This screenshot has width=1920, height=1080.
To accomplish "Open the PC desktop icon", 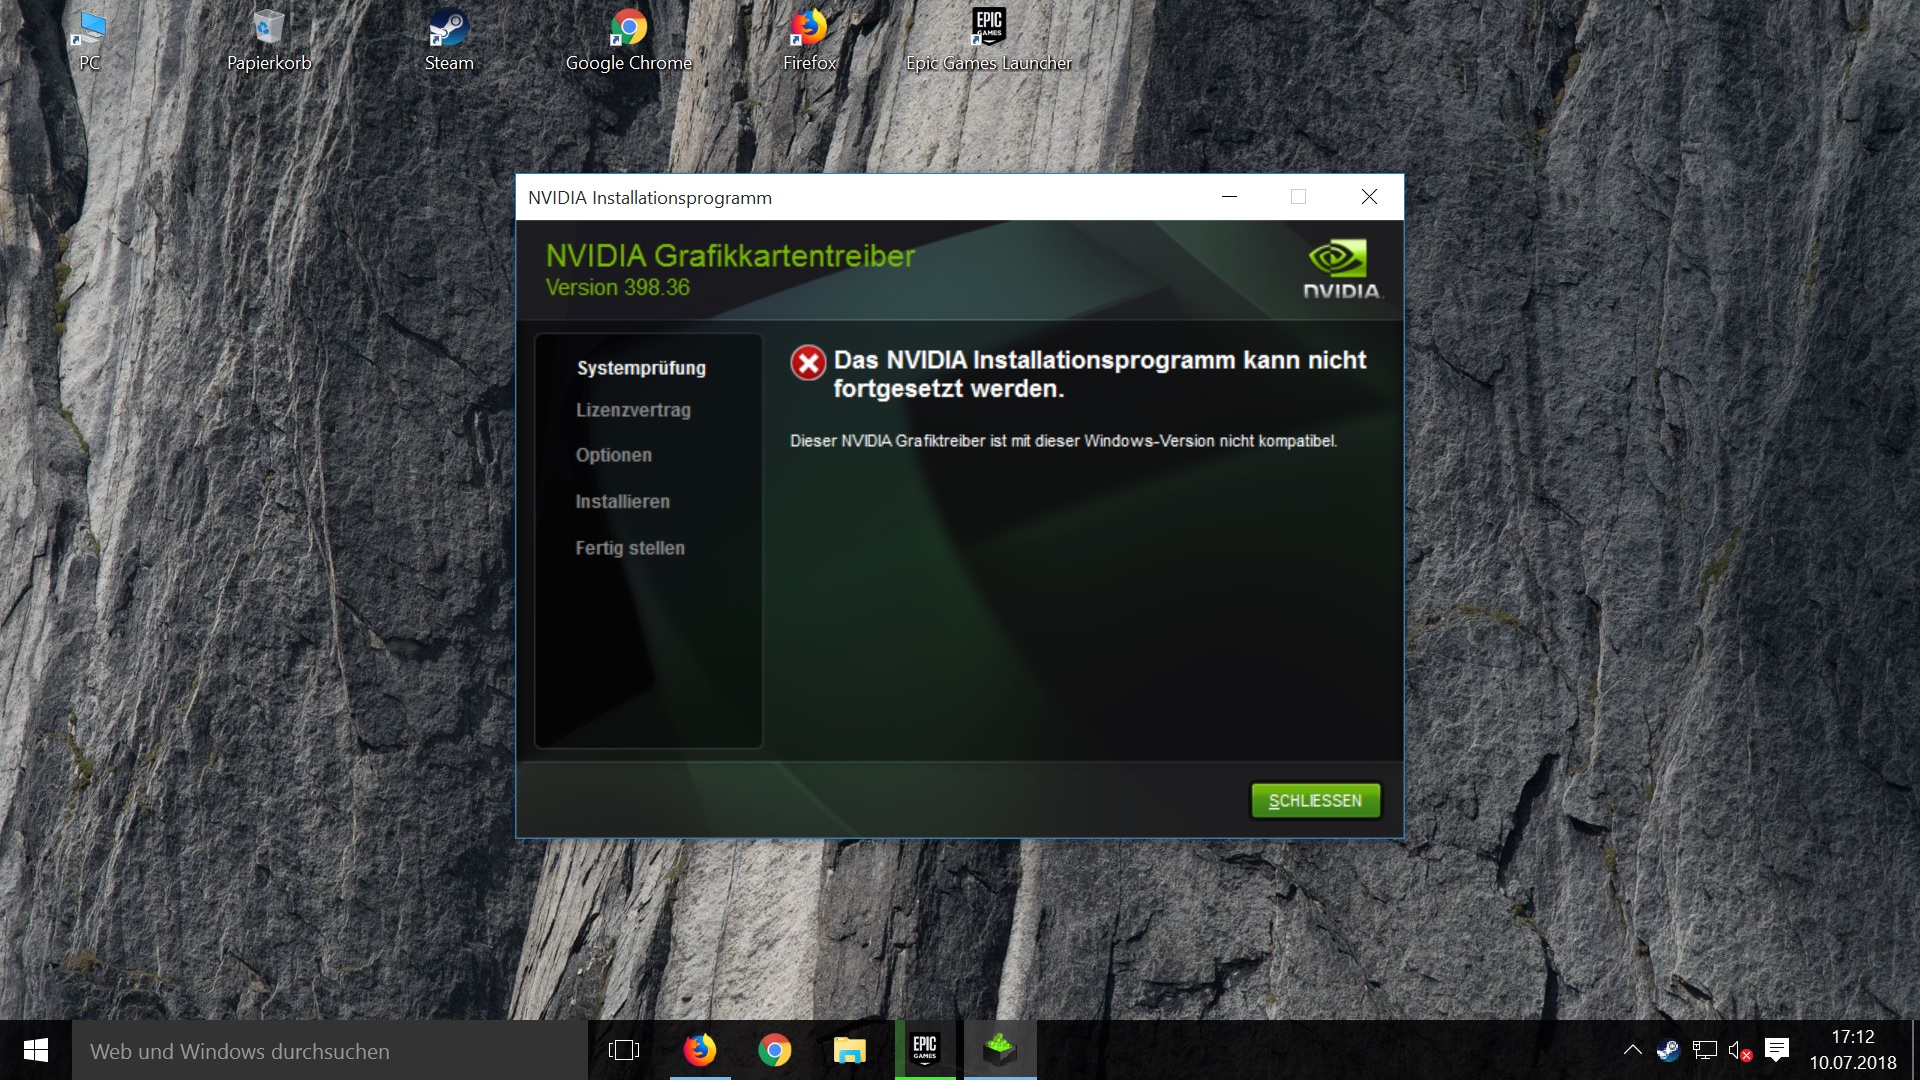I will pyautogui.click(x=90, y=32).
